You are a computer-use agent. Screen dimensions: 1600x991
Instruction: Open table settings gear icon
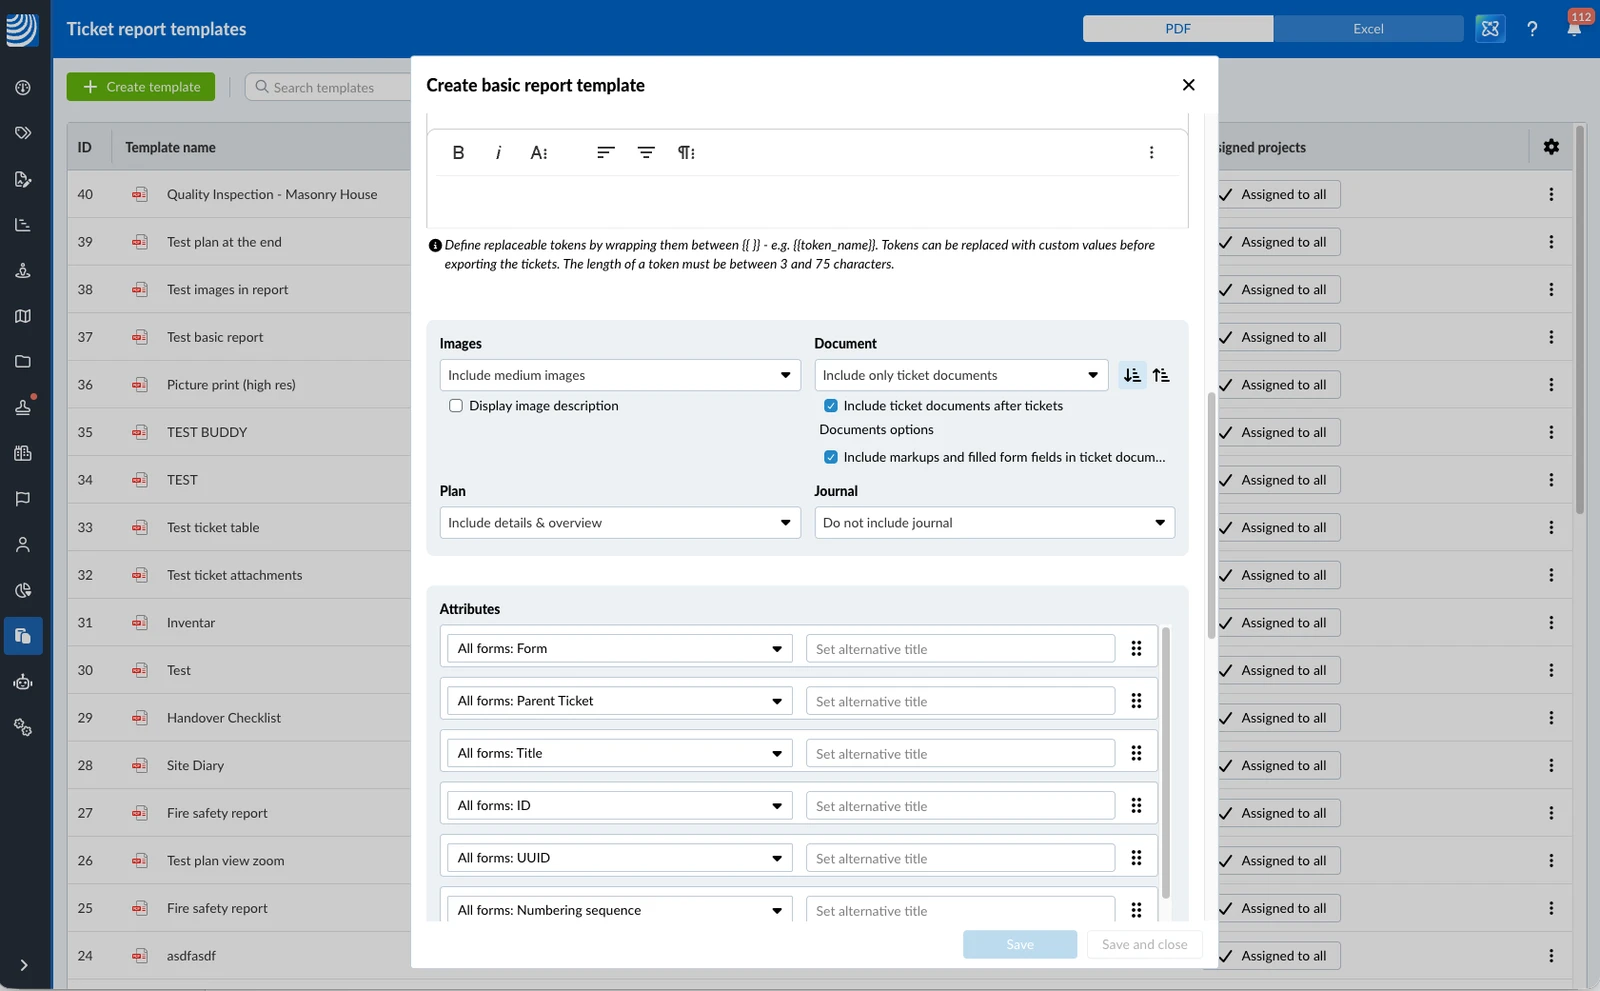pos(1551,147)
